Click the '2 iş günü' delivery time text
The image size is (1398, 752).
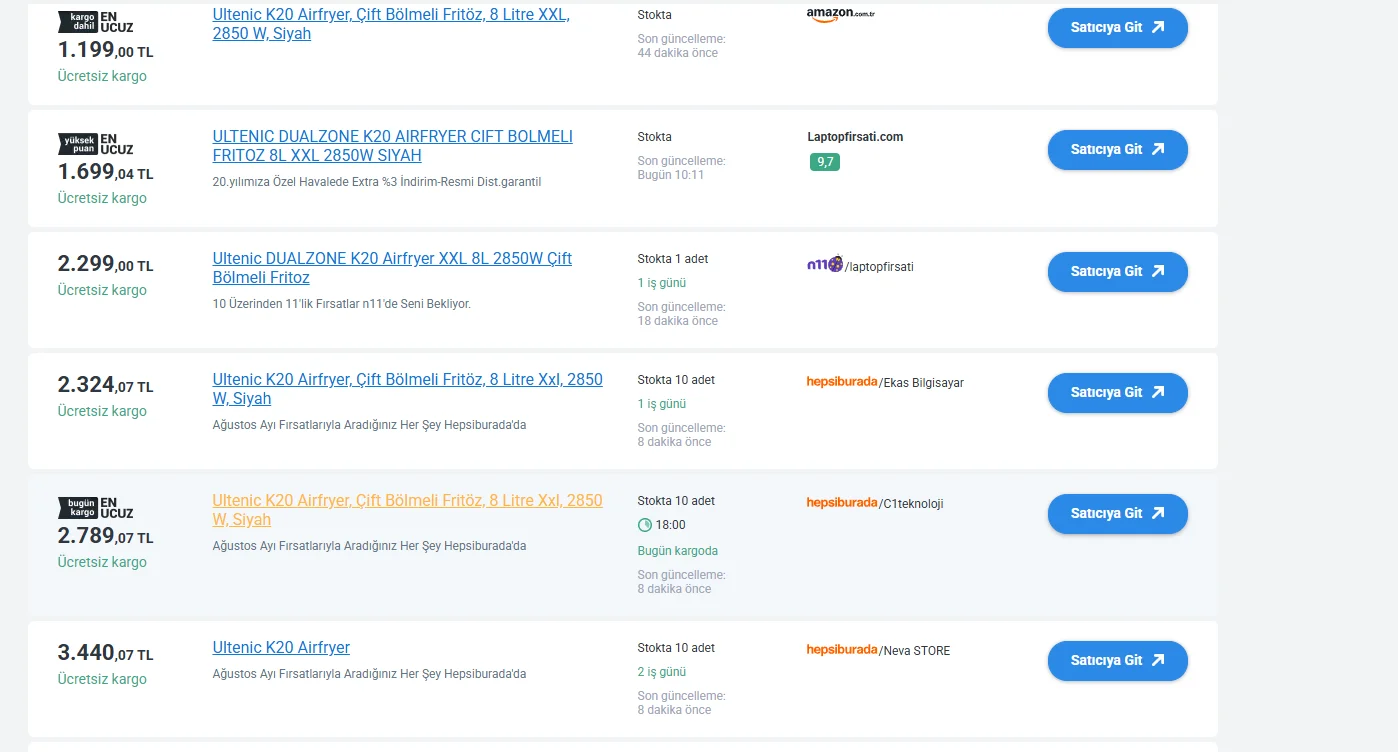click(x=662, y=672)
